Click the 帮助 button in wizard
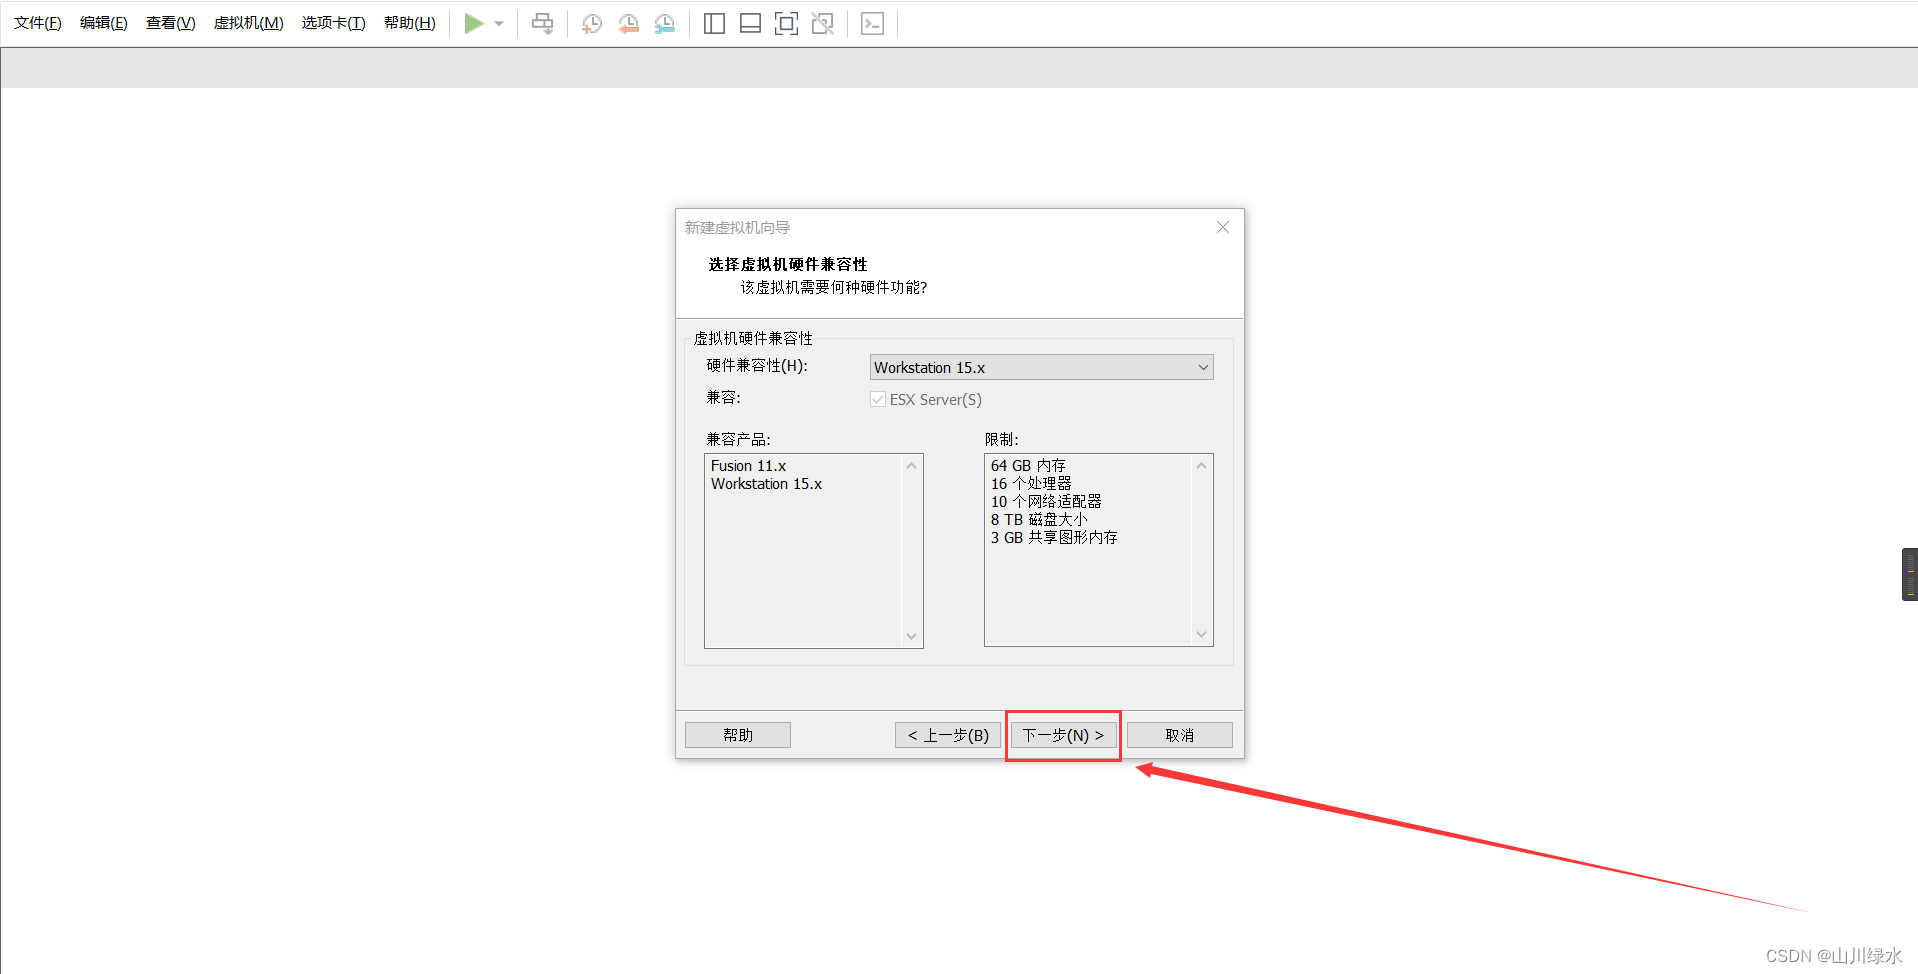The width and height of the screenshot is (1918, 974). click(x=738, y=735)
